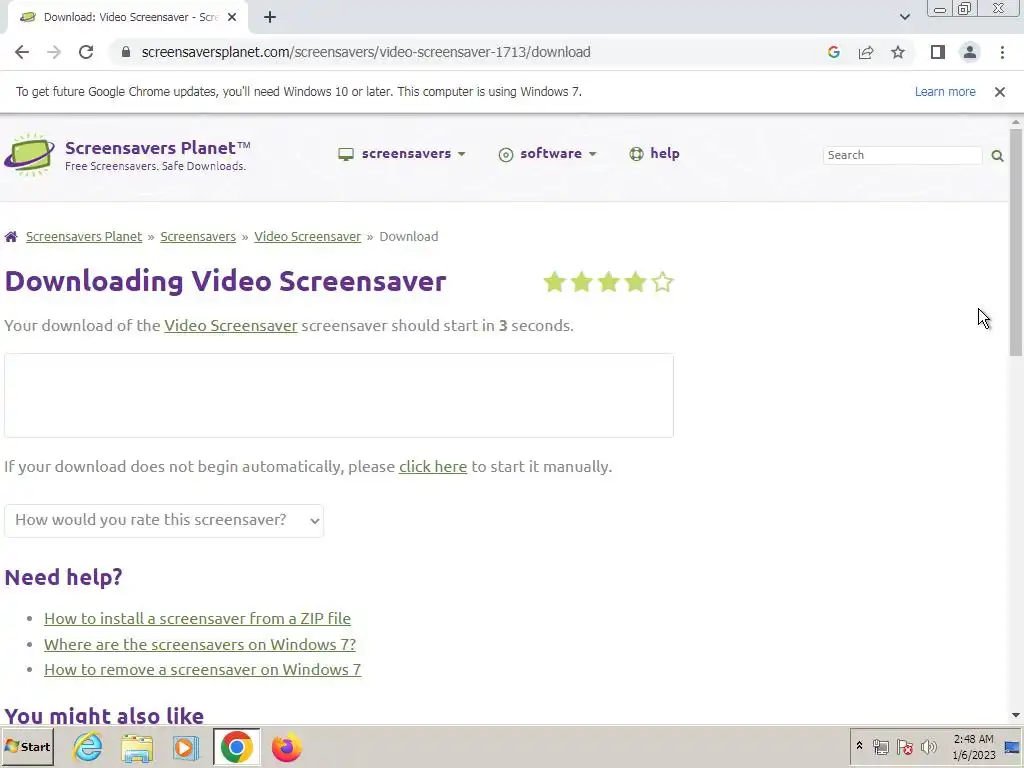Open the volume speaker tray icon
The image size is (1024, 768).
coord(928,746)
